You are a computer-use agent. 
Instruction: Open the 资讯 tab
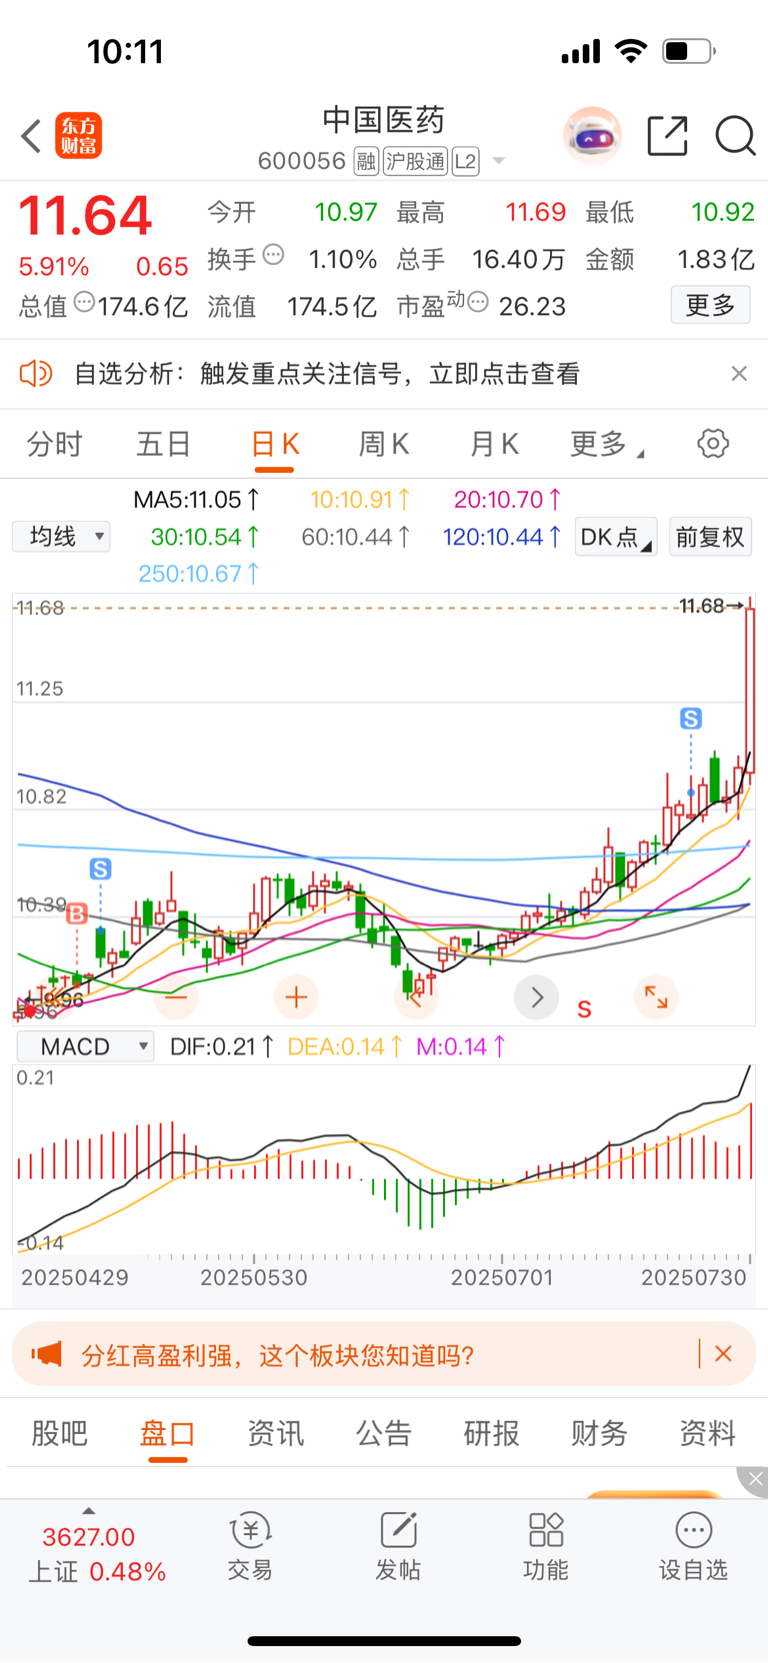pos(276,1433)
